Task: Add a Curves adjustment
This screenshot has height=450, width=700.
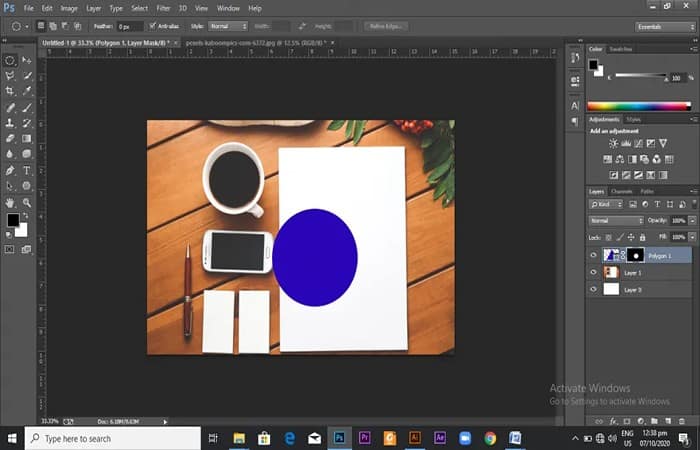Action: point(638,143)
